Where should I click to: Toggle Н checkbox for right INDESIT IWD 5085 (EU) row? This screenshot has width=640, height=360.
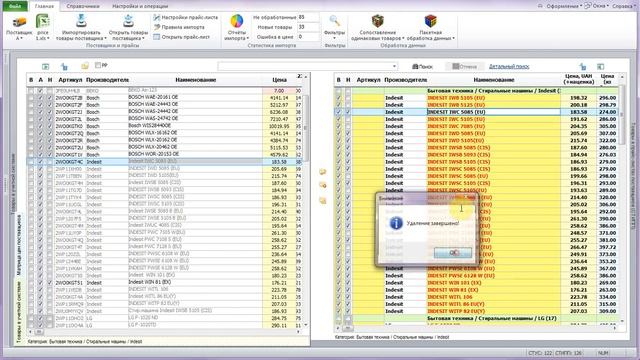point(348,133)
